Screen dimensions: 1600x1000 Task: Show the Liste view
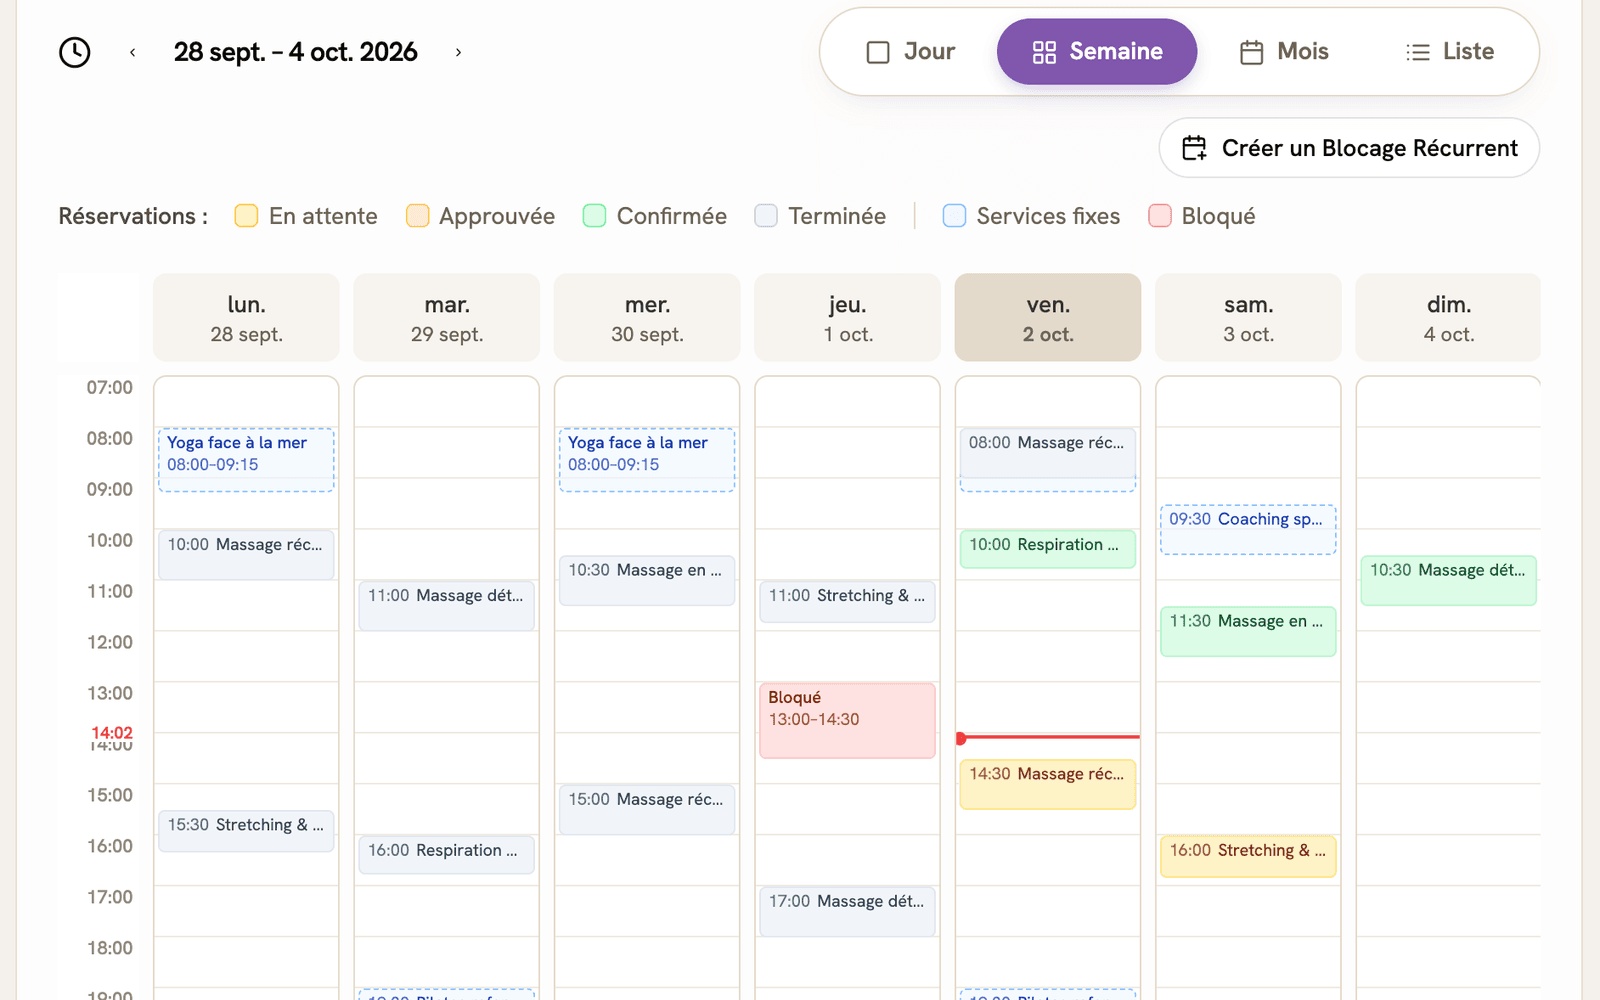click(x=1449, y=52)
